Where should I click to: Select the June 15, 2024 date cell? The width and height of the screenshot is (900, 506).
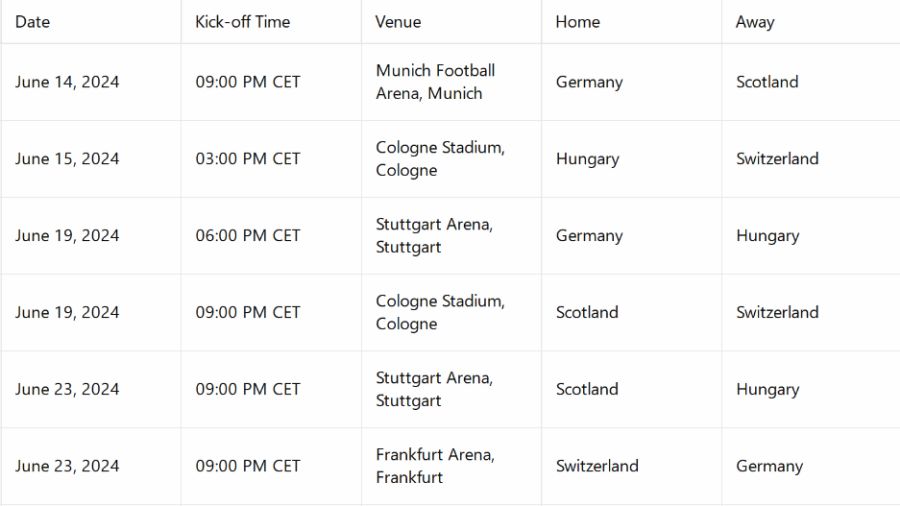point(67,159)
